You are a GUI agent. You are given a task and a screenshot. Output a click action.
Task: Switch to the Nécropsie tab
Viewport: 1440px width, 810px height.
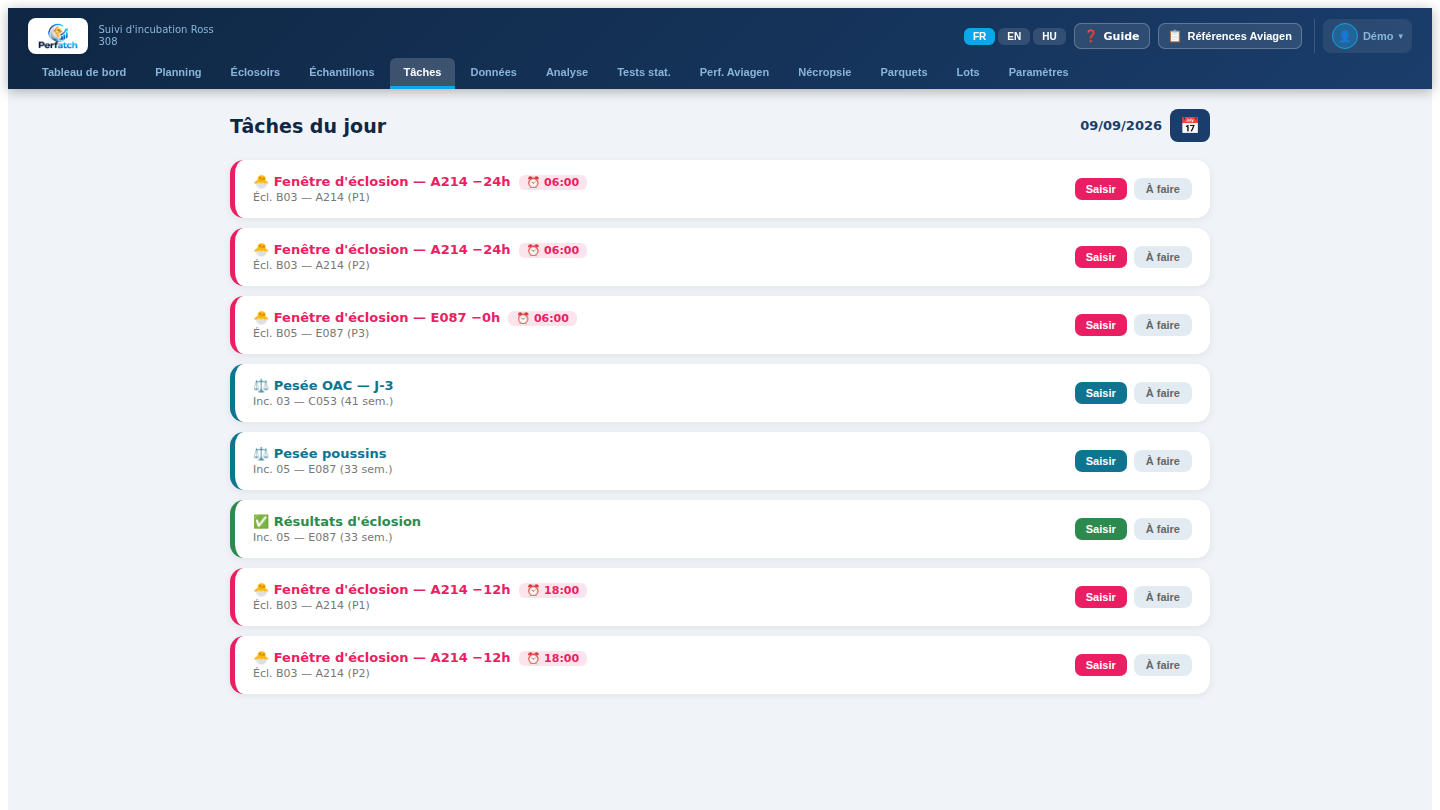pos(825,72)
